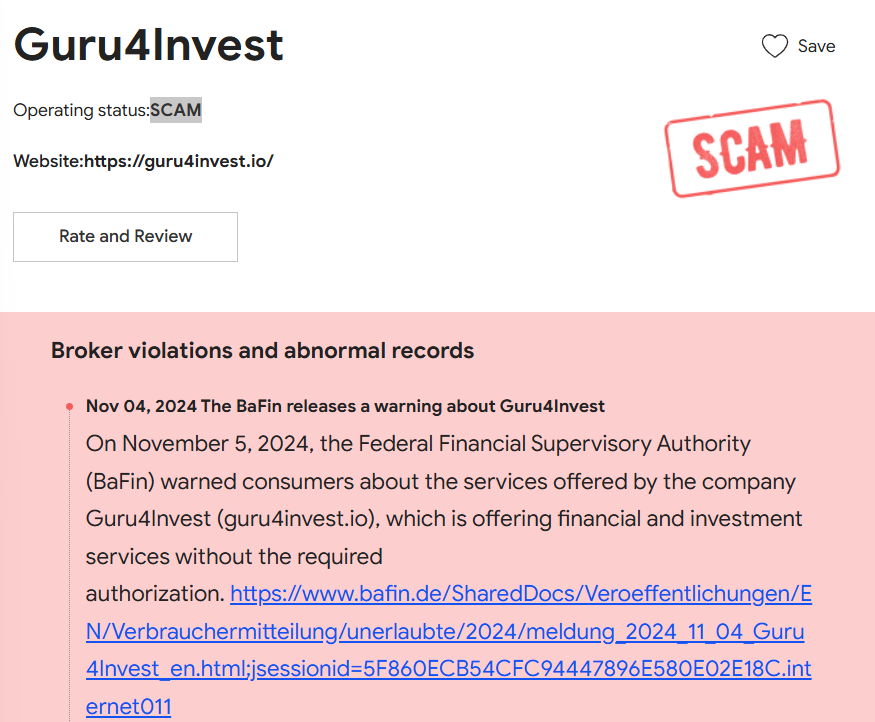Click the heart icon to save broker

coord(775,46)
